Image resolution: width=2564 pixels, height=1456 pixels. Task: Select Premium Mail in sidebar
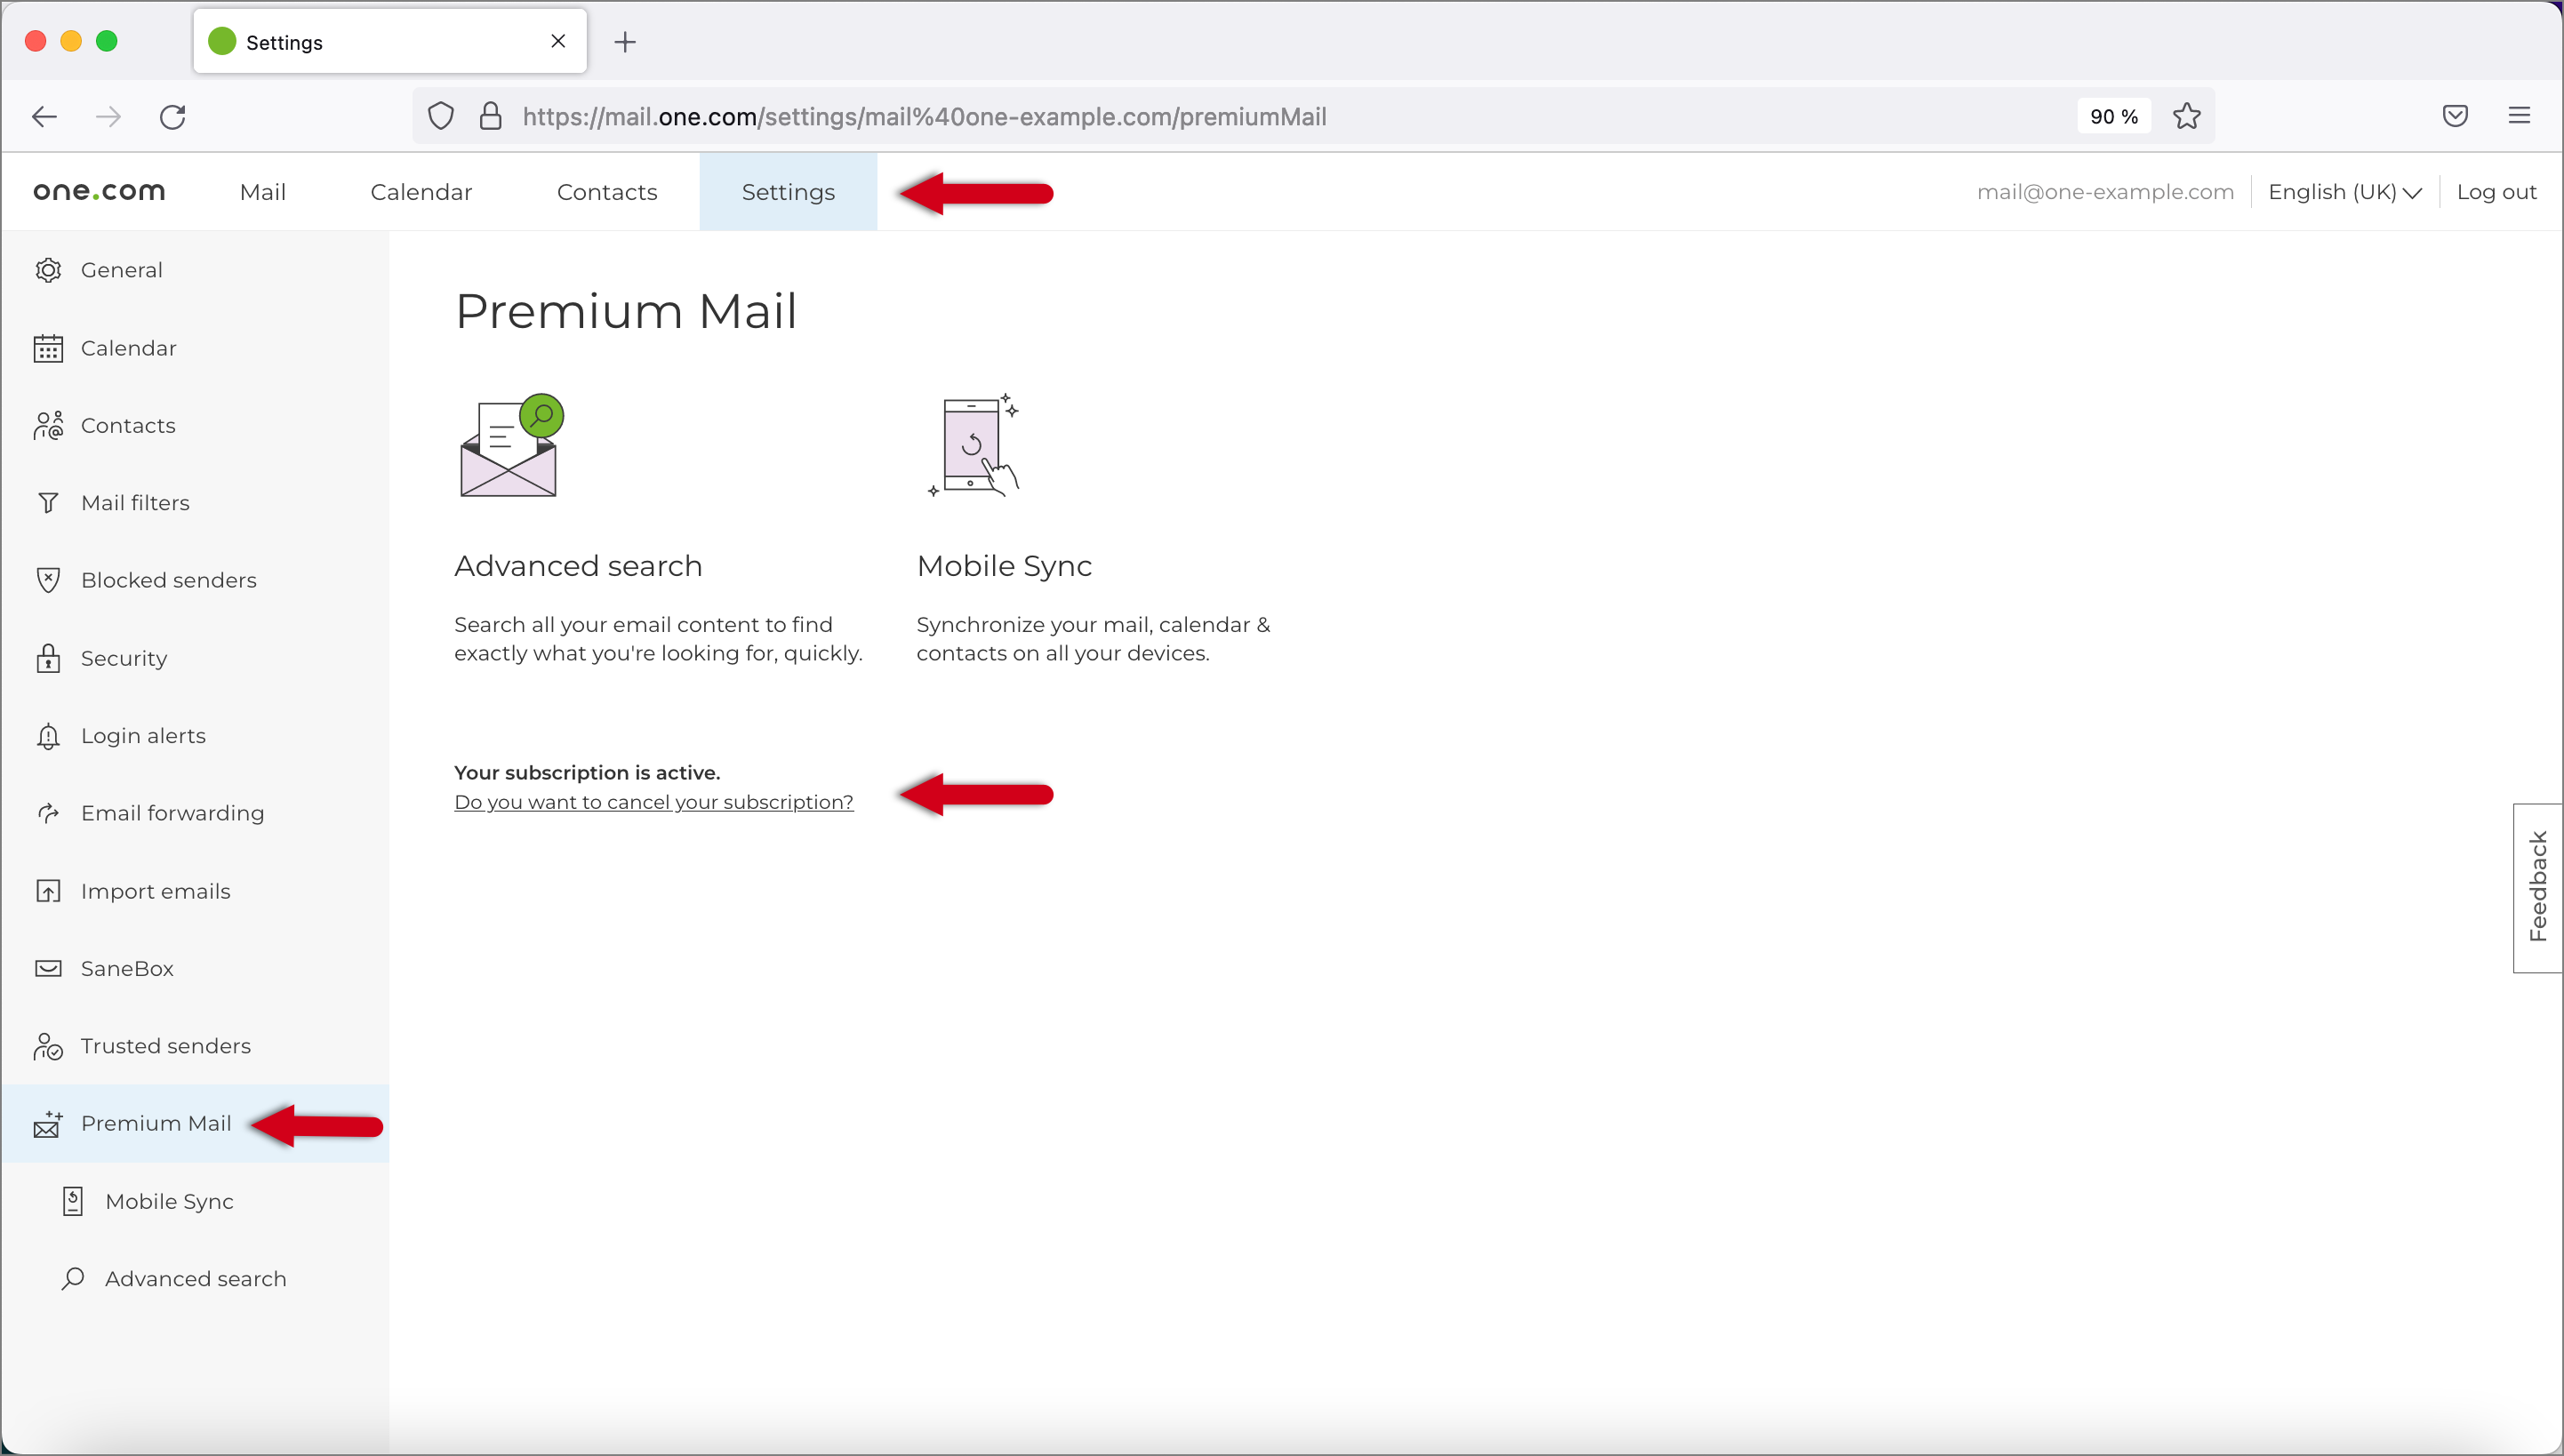tap(195, 1124)
